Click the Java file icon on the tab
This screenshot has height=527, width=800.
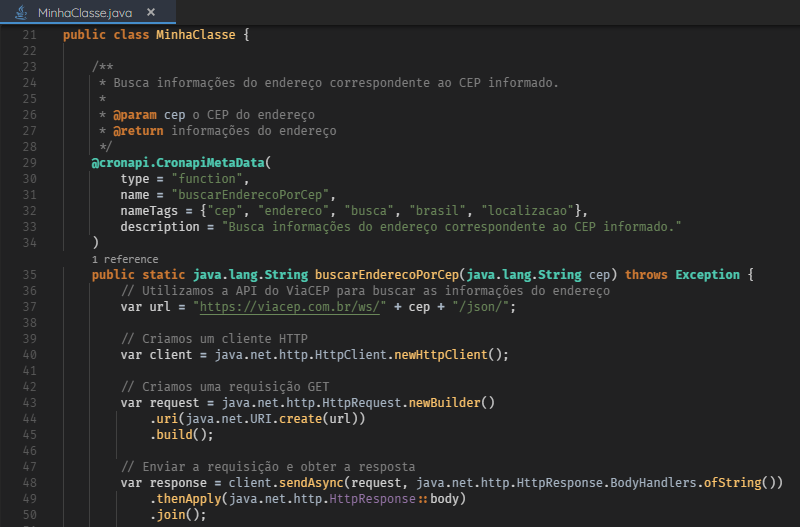tap(21, 12)
